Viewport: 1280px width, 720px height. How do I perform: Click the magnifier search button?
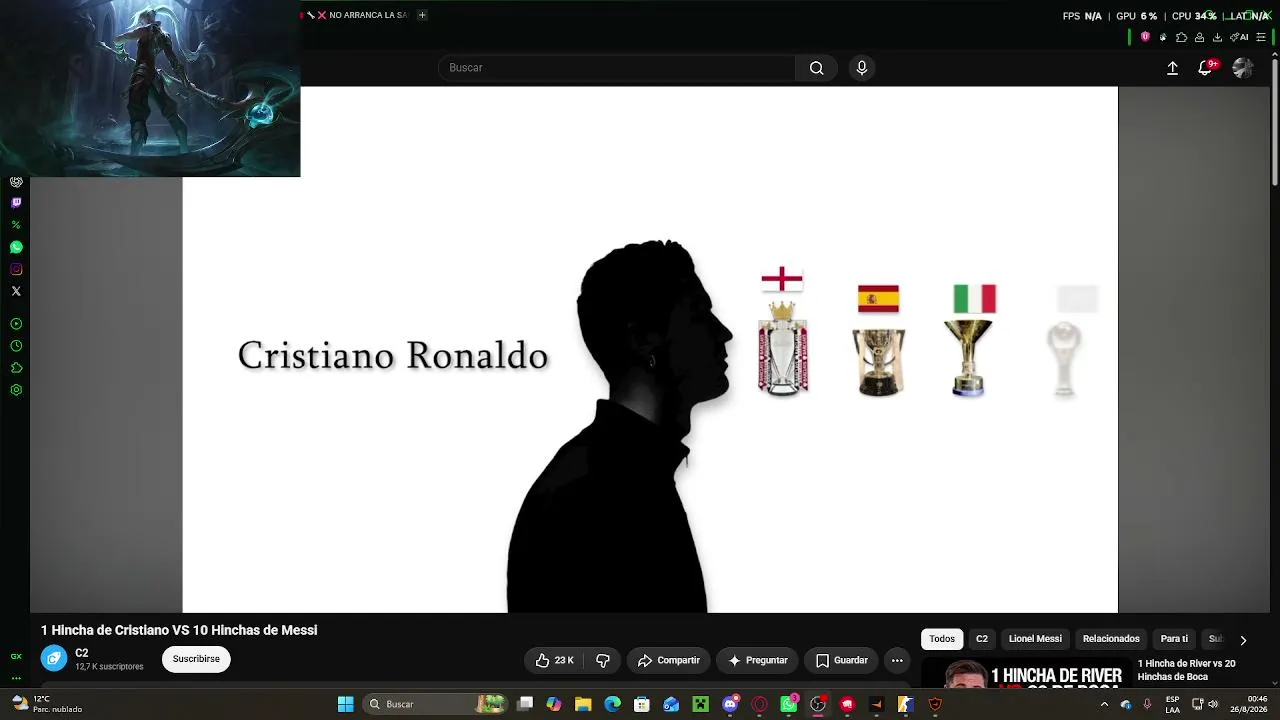click(816, 68)
